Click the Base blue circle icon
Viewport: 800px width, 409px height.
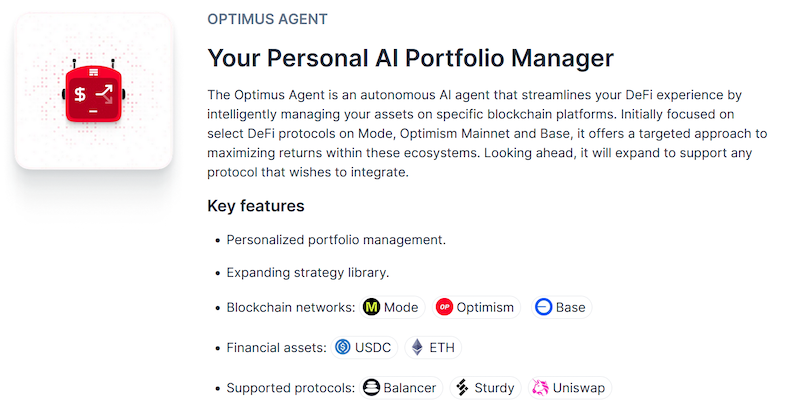tap(543, 307)
